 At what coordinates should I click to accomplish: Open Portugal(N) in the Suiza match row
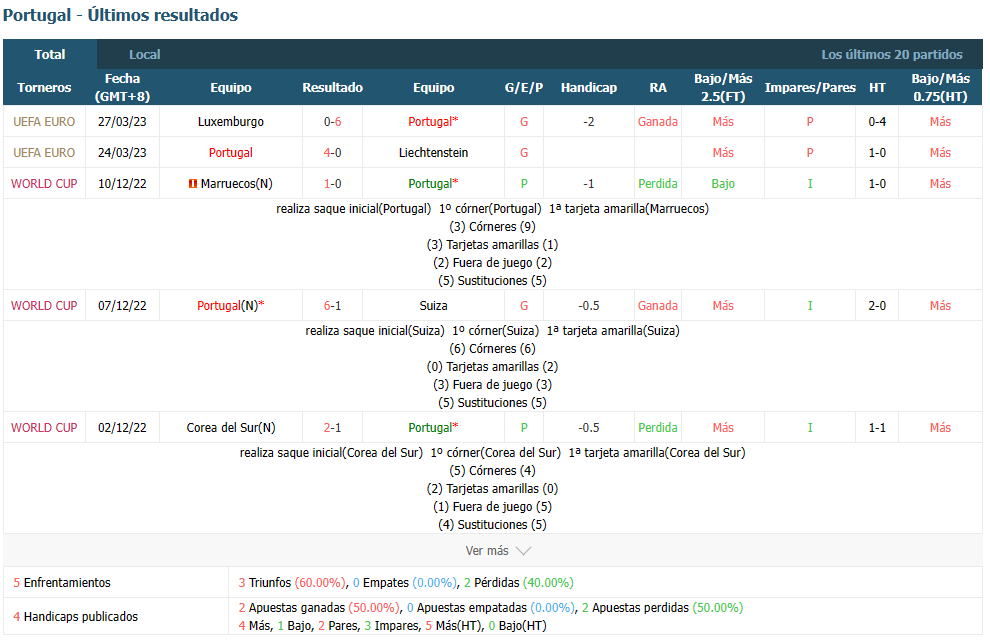click(x=230, y=305)
